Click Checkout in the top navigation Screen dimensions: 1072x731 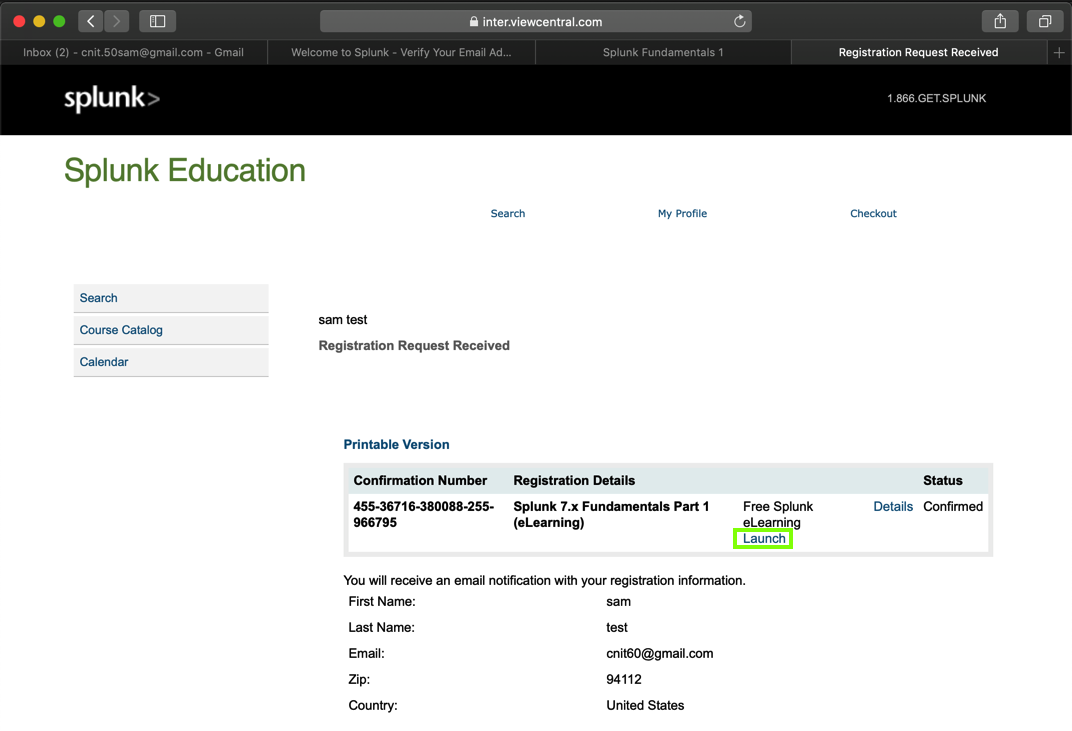(x=873, y=214)
